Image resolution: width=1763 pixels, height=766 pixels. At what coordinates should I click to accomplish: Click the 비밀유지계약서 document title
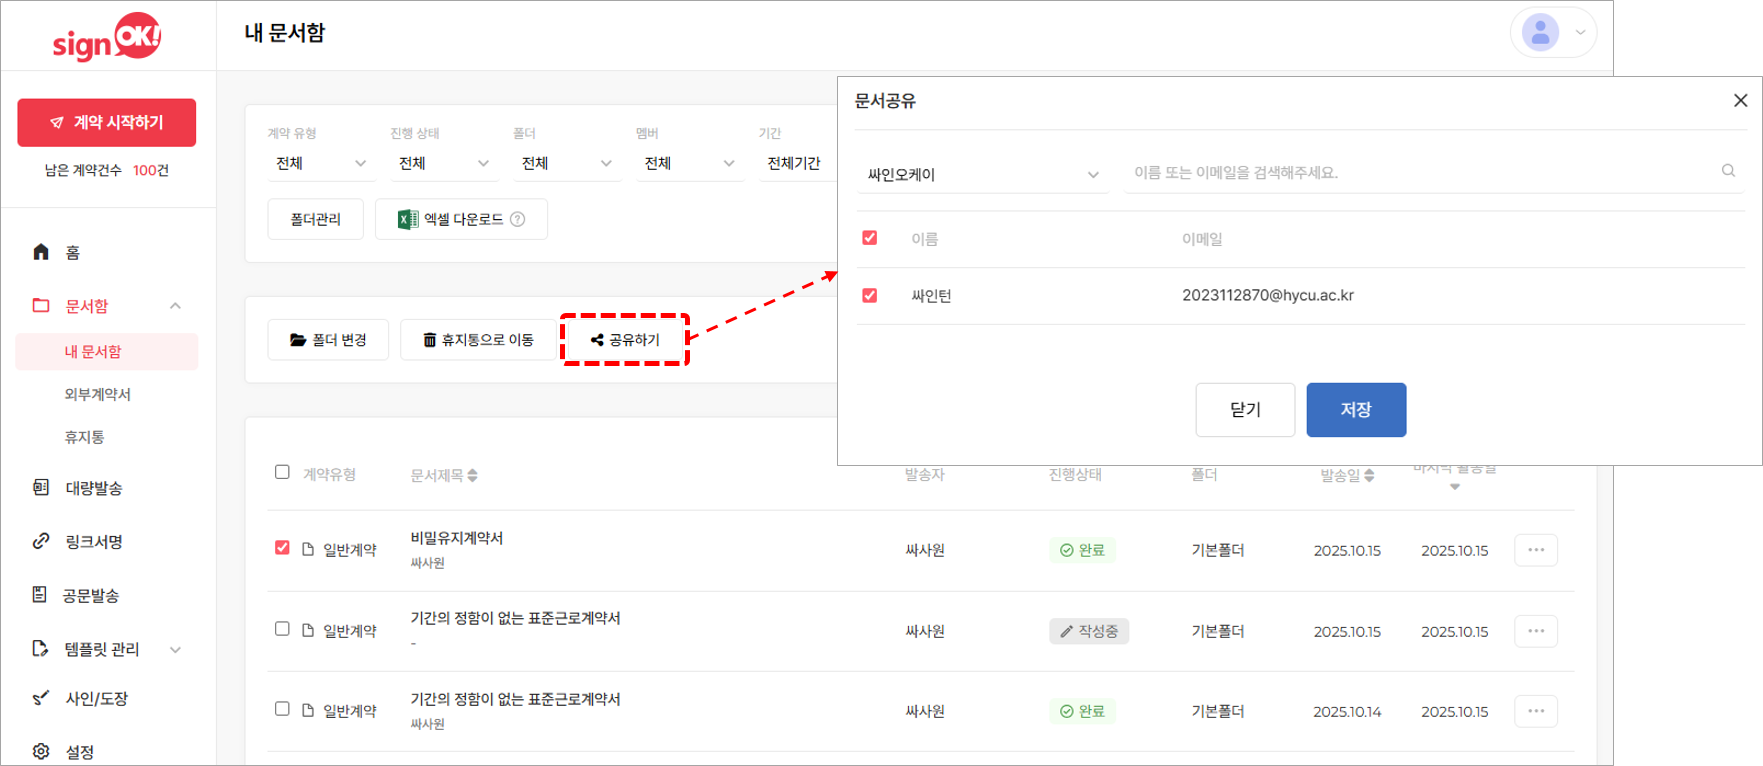(457, 538)
